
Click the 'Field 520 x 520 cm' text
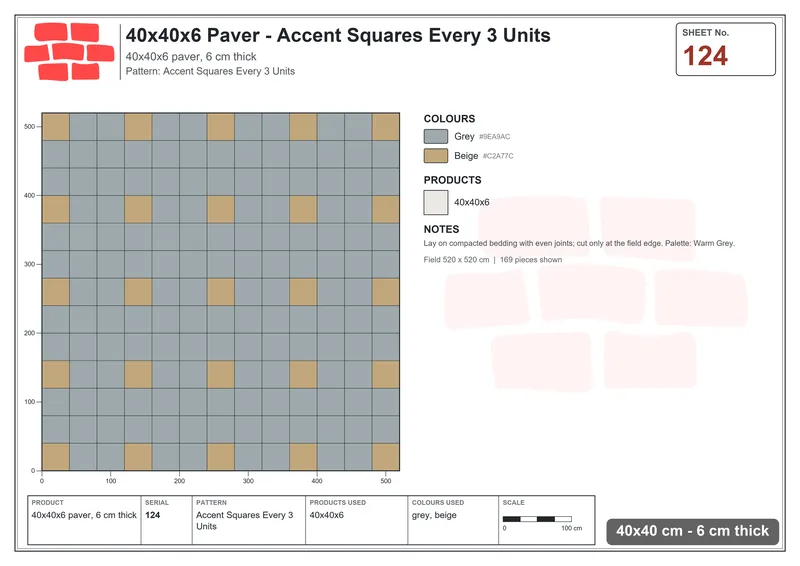(x=456, y=260)
